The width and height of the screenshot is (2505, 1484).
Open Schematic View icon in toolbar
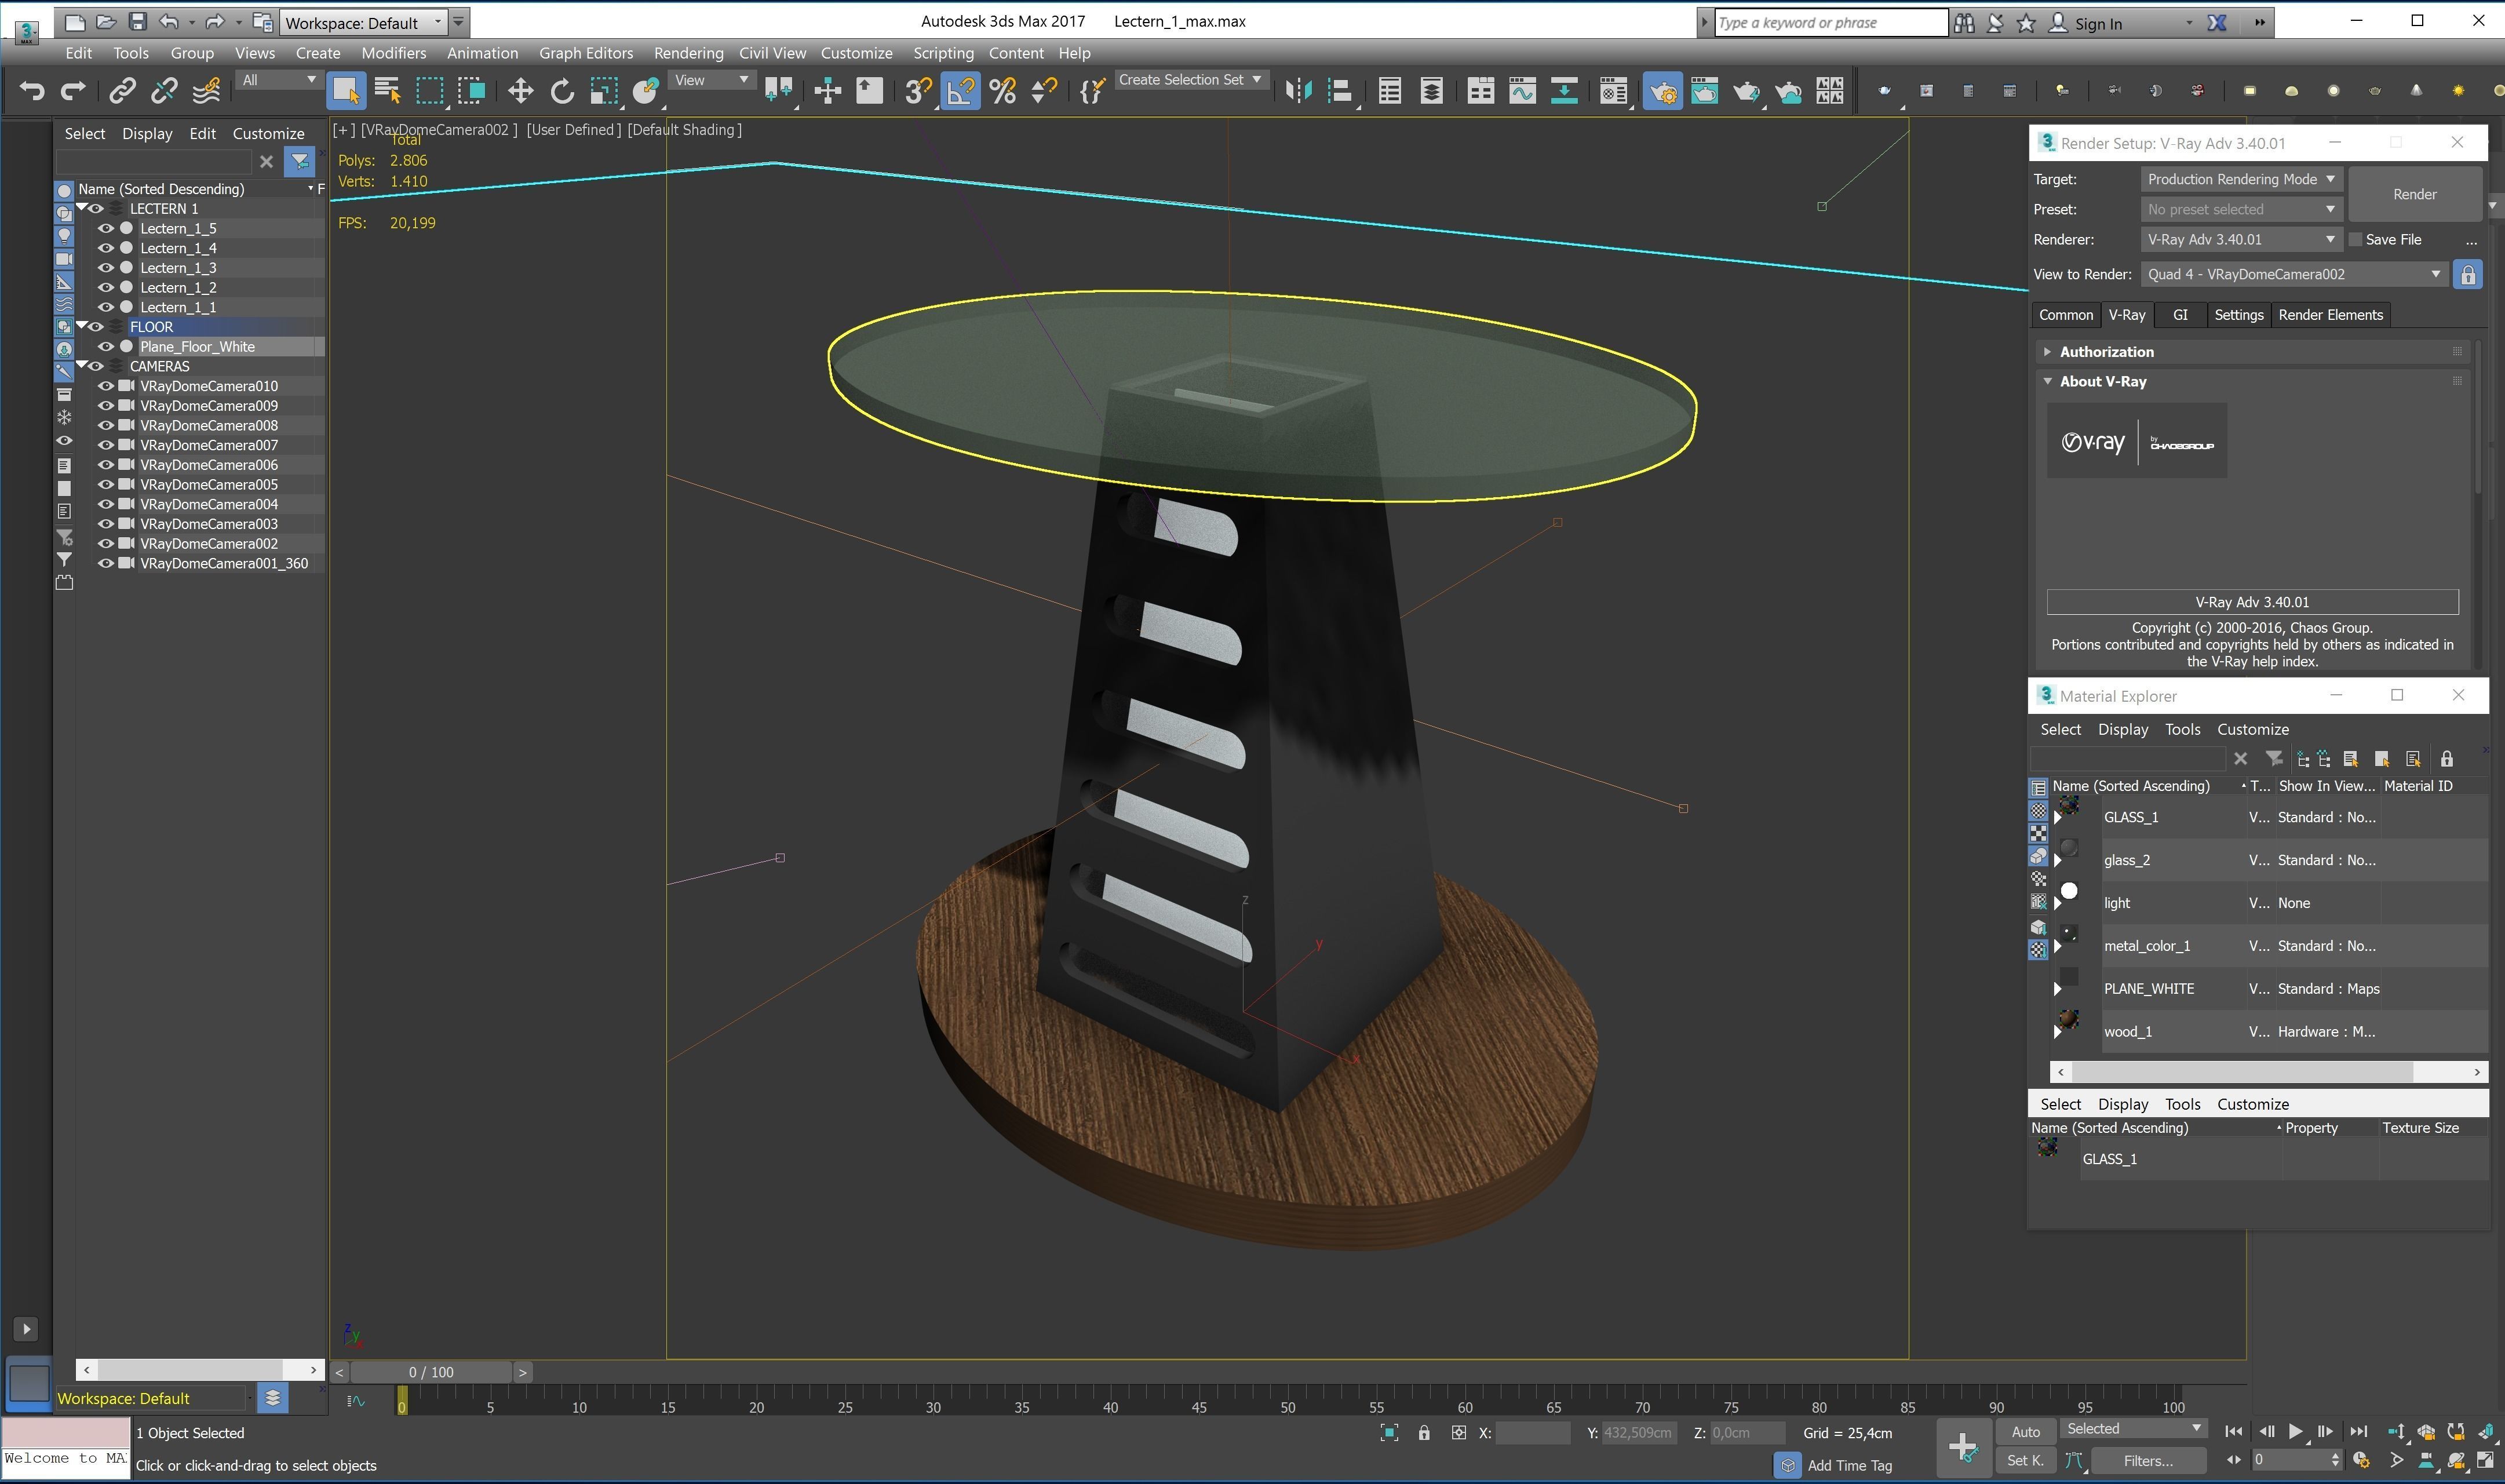click(1564, 92)
